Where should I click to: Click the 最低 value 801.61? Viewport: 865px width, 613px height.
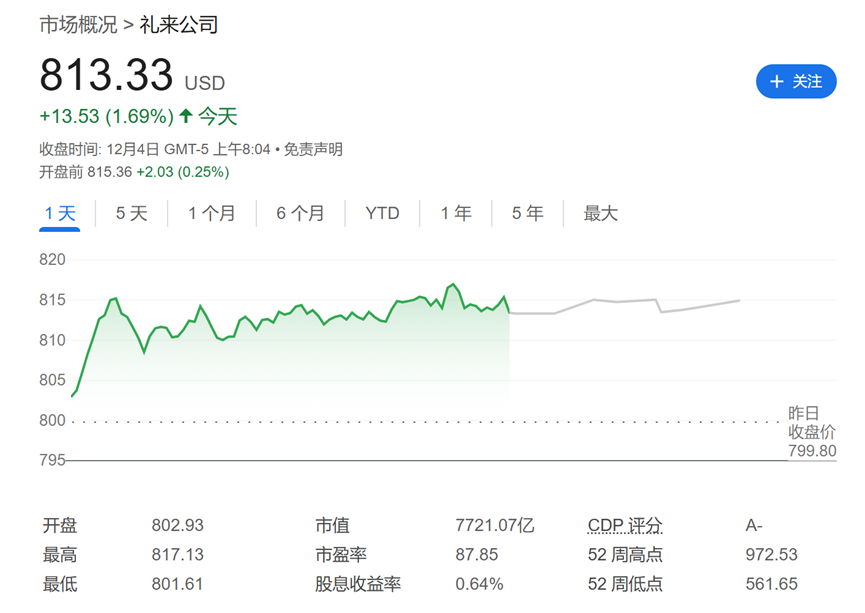tap(178, 584)
